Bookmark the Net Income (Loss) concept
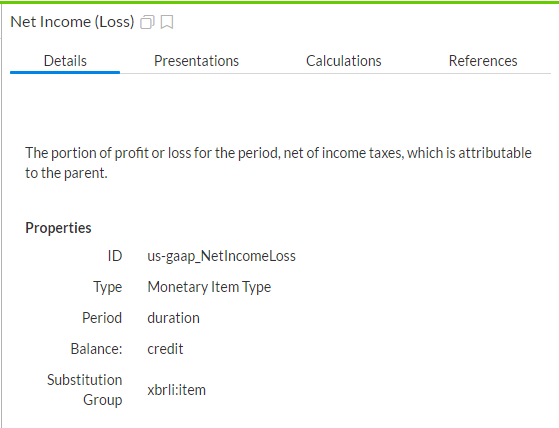The width and height of the screenshot is (559, 428). 167,22
